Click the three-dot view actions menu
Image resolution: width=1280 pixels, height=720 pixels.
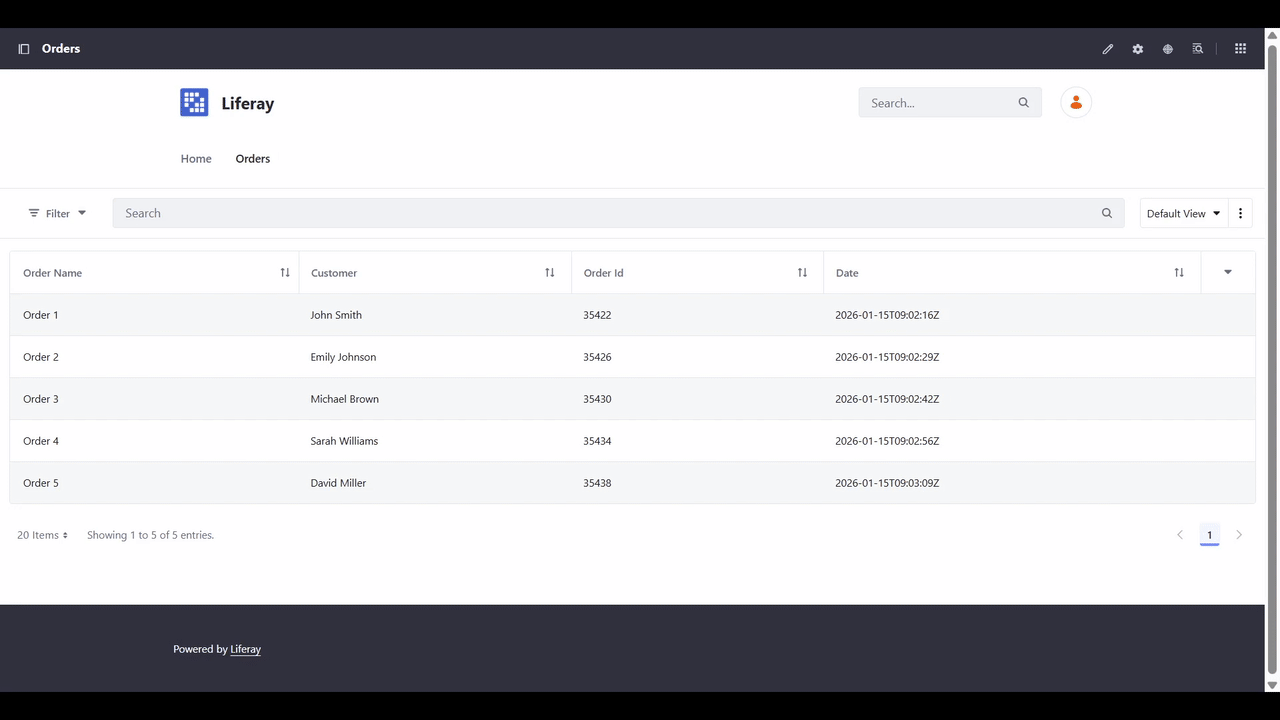(1240, 213)
